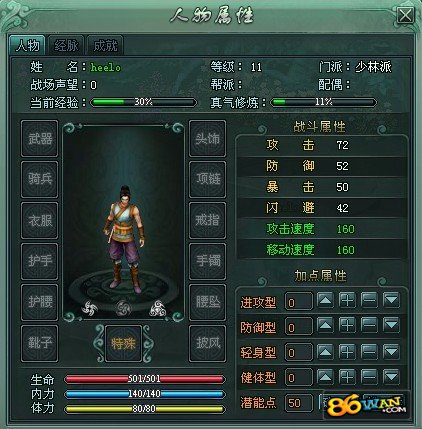Switch to the 成就 tab
This screenshot has height=429, width=422.
(x=105, y=45)
